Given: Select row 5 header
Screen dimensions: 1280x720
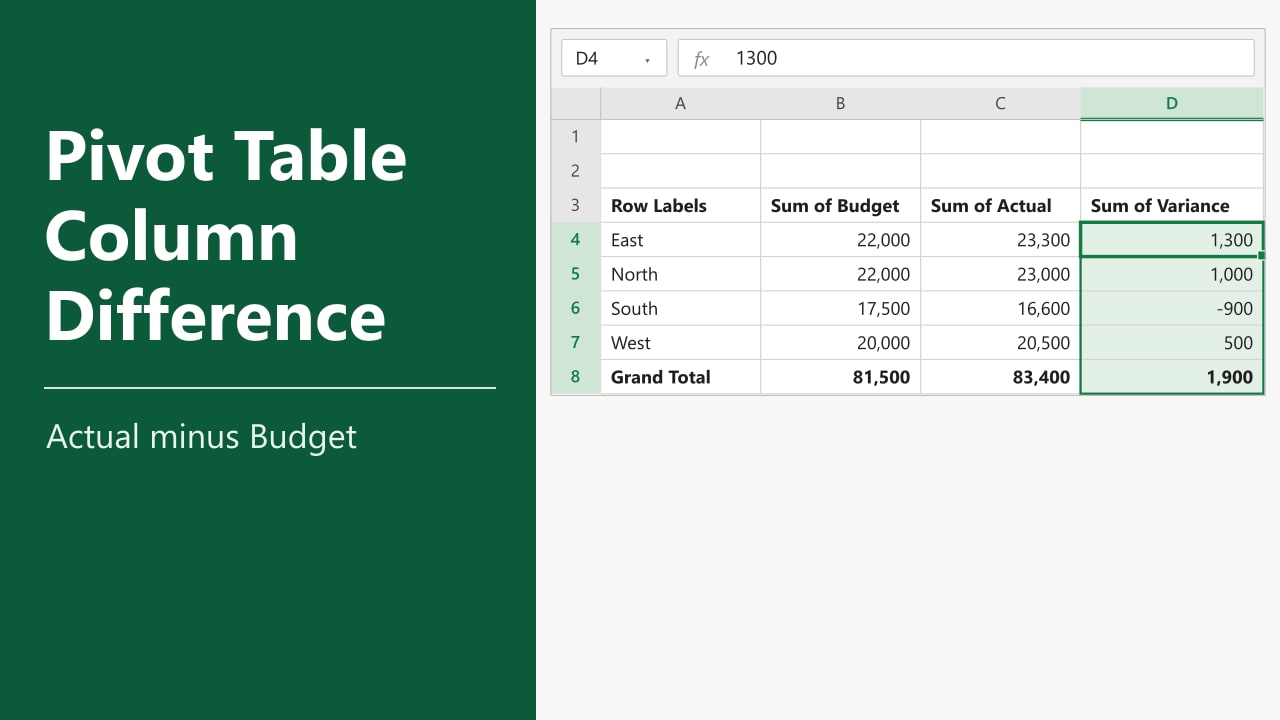Looking at the screenshot, I should (576, 273).
